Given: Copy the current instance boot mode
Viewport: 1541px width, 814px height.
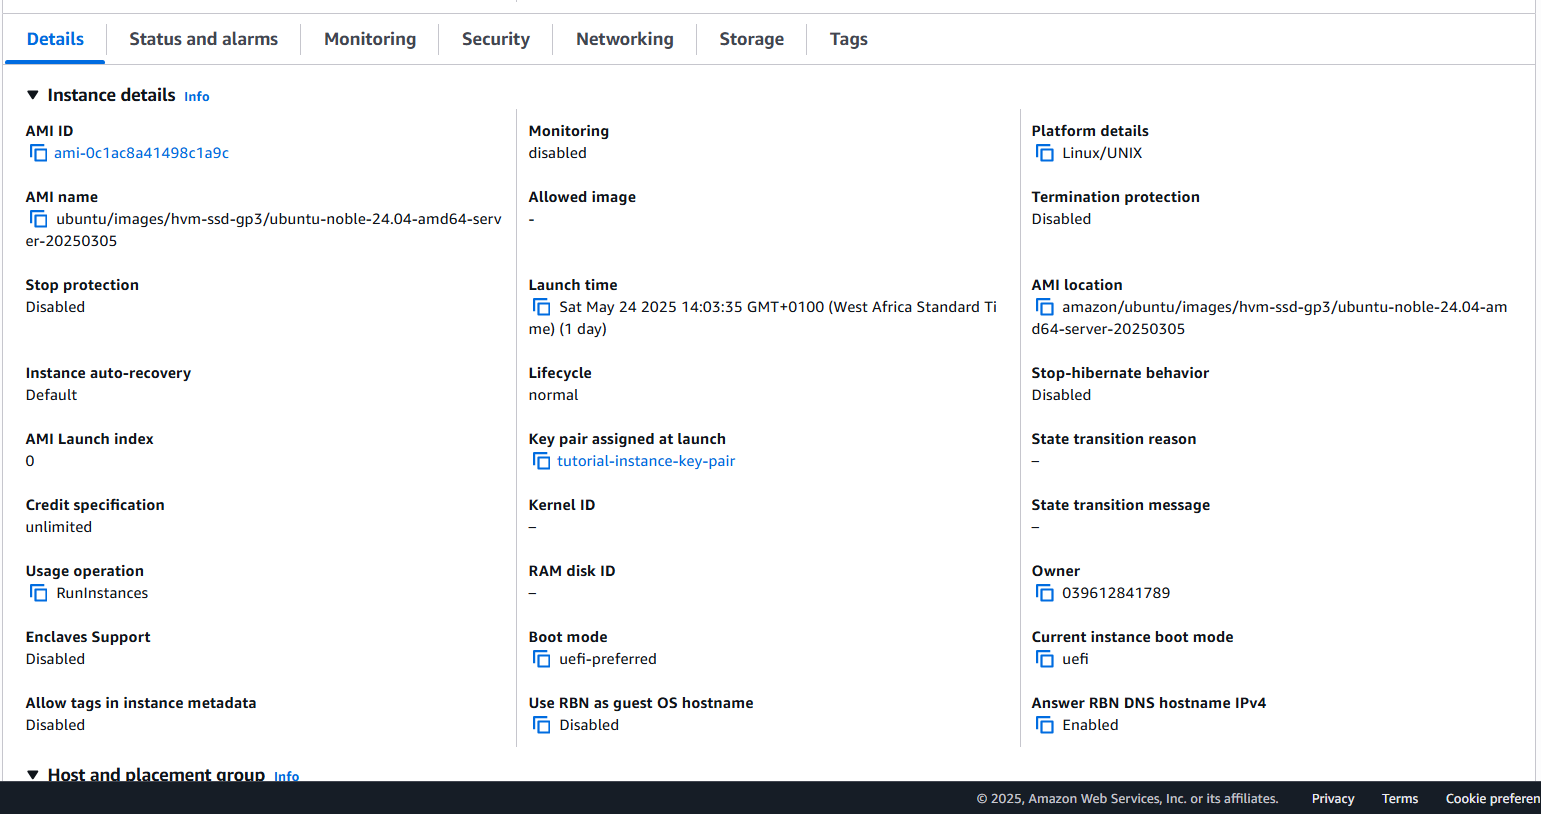Looking at the screenshot, I should pos(1044,659).
